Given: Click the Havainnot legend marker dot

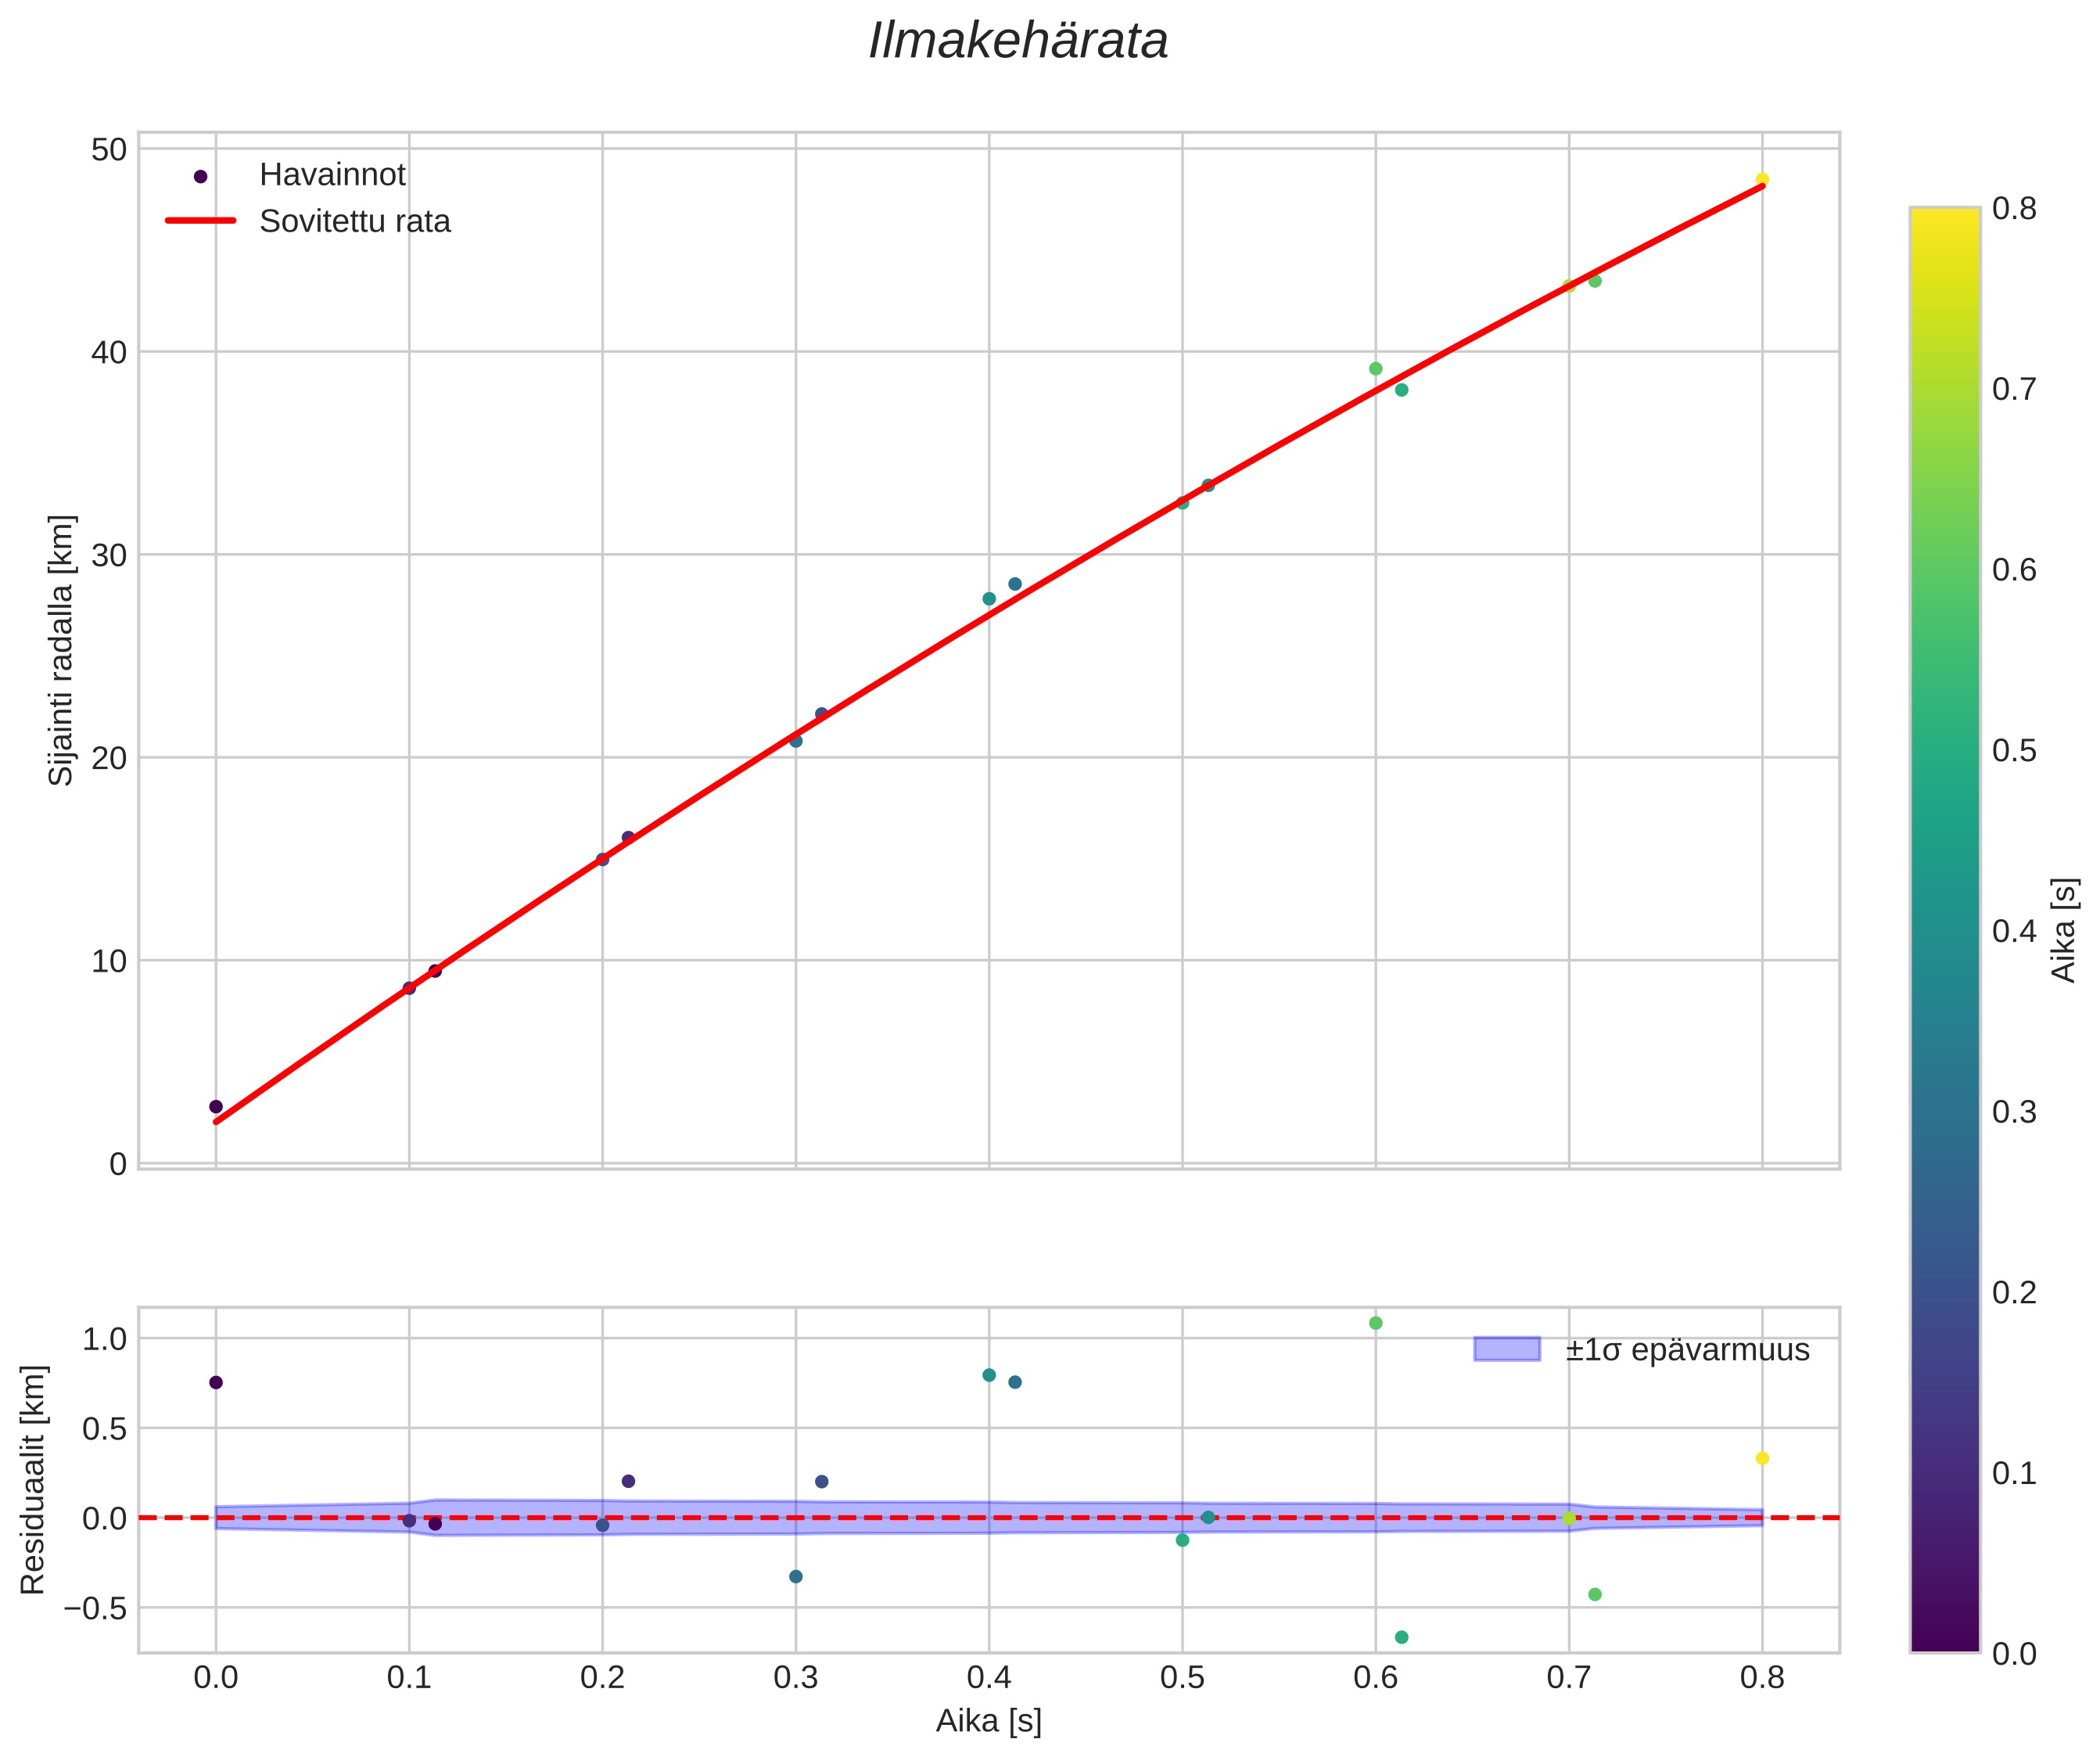Looking at the screenshot, I should [x=200, y=177].
